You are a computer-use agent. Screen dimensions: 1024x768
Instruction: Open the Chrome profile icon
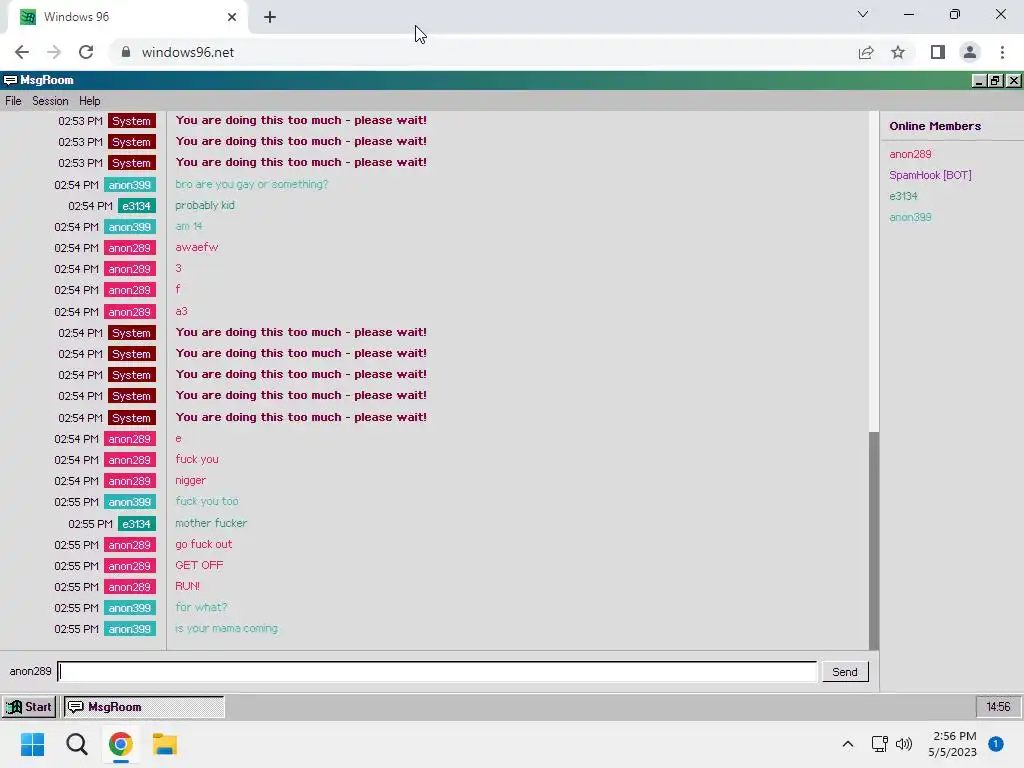[970, 52]
